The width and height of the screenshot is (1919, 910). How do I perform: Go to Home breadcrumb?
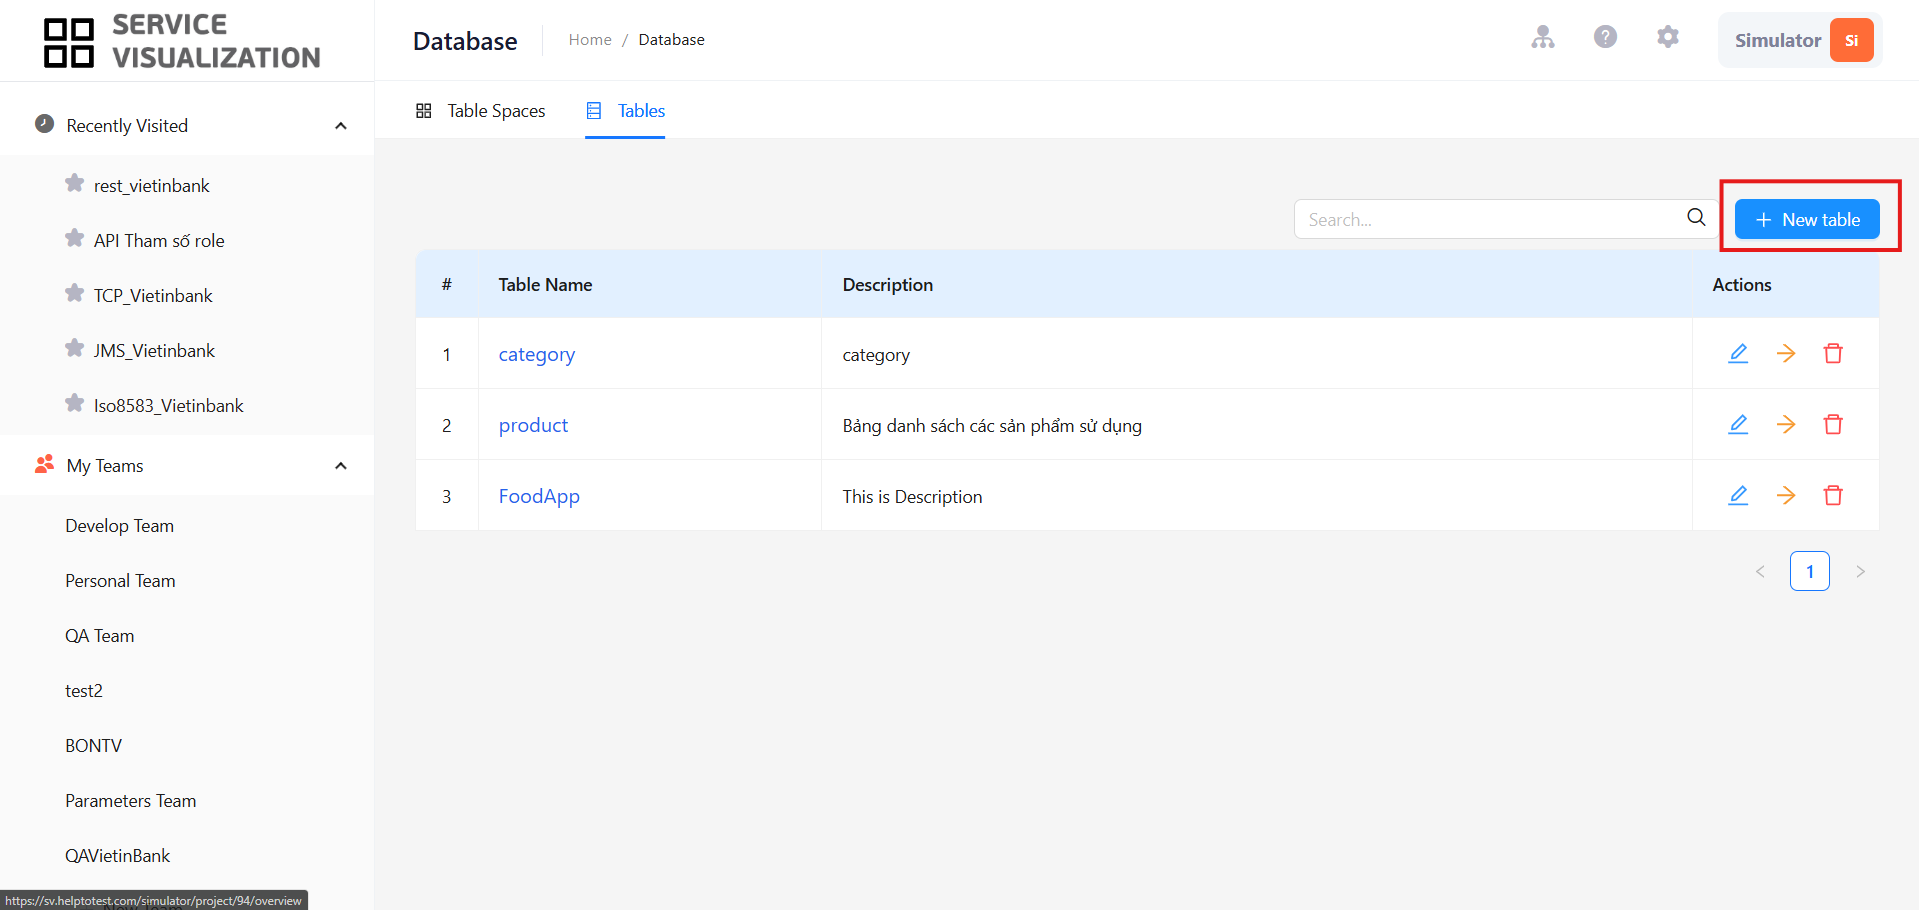(590, 40)
